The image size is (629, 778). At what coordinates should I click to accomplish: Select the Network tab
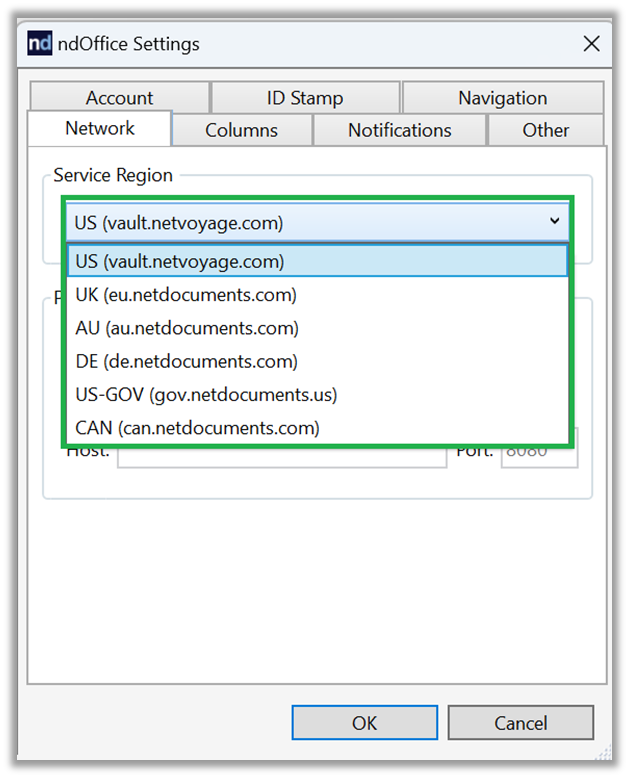tap(100, 129)
